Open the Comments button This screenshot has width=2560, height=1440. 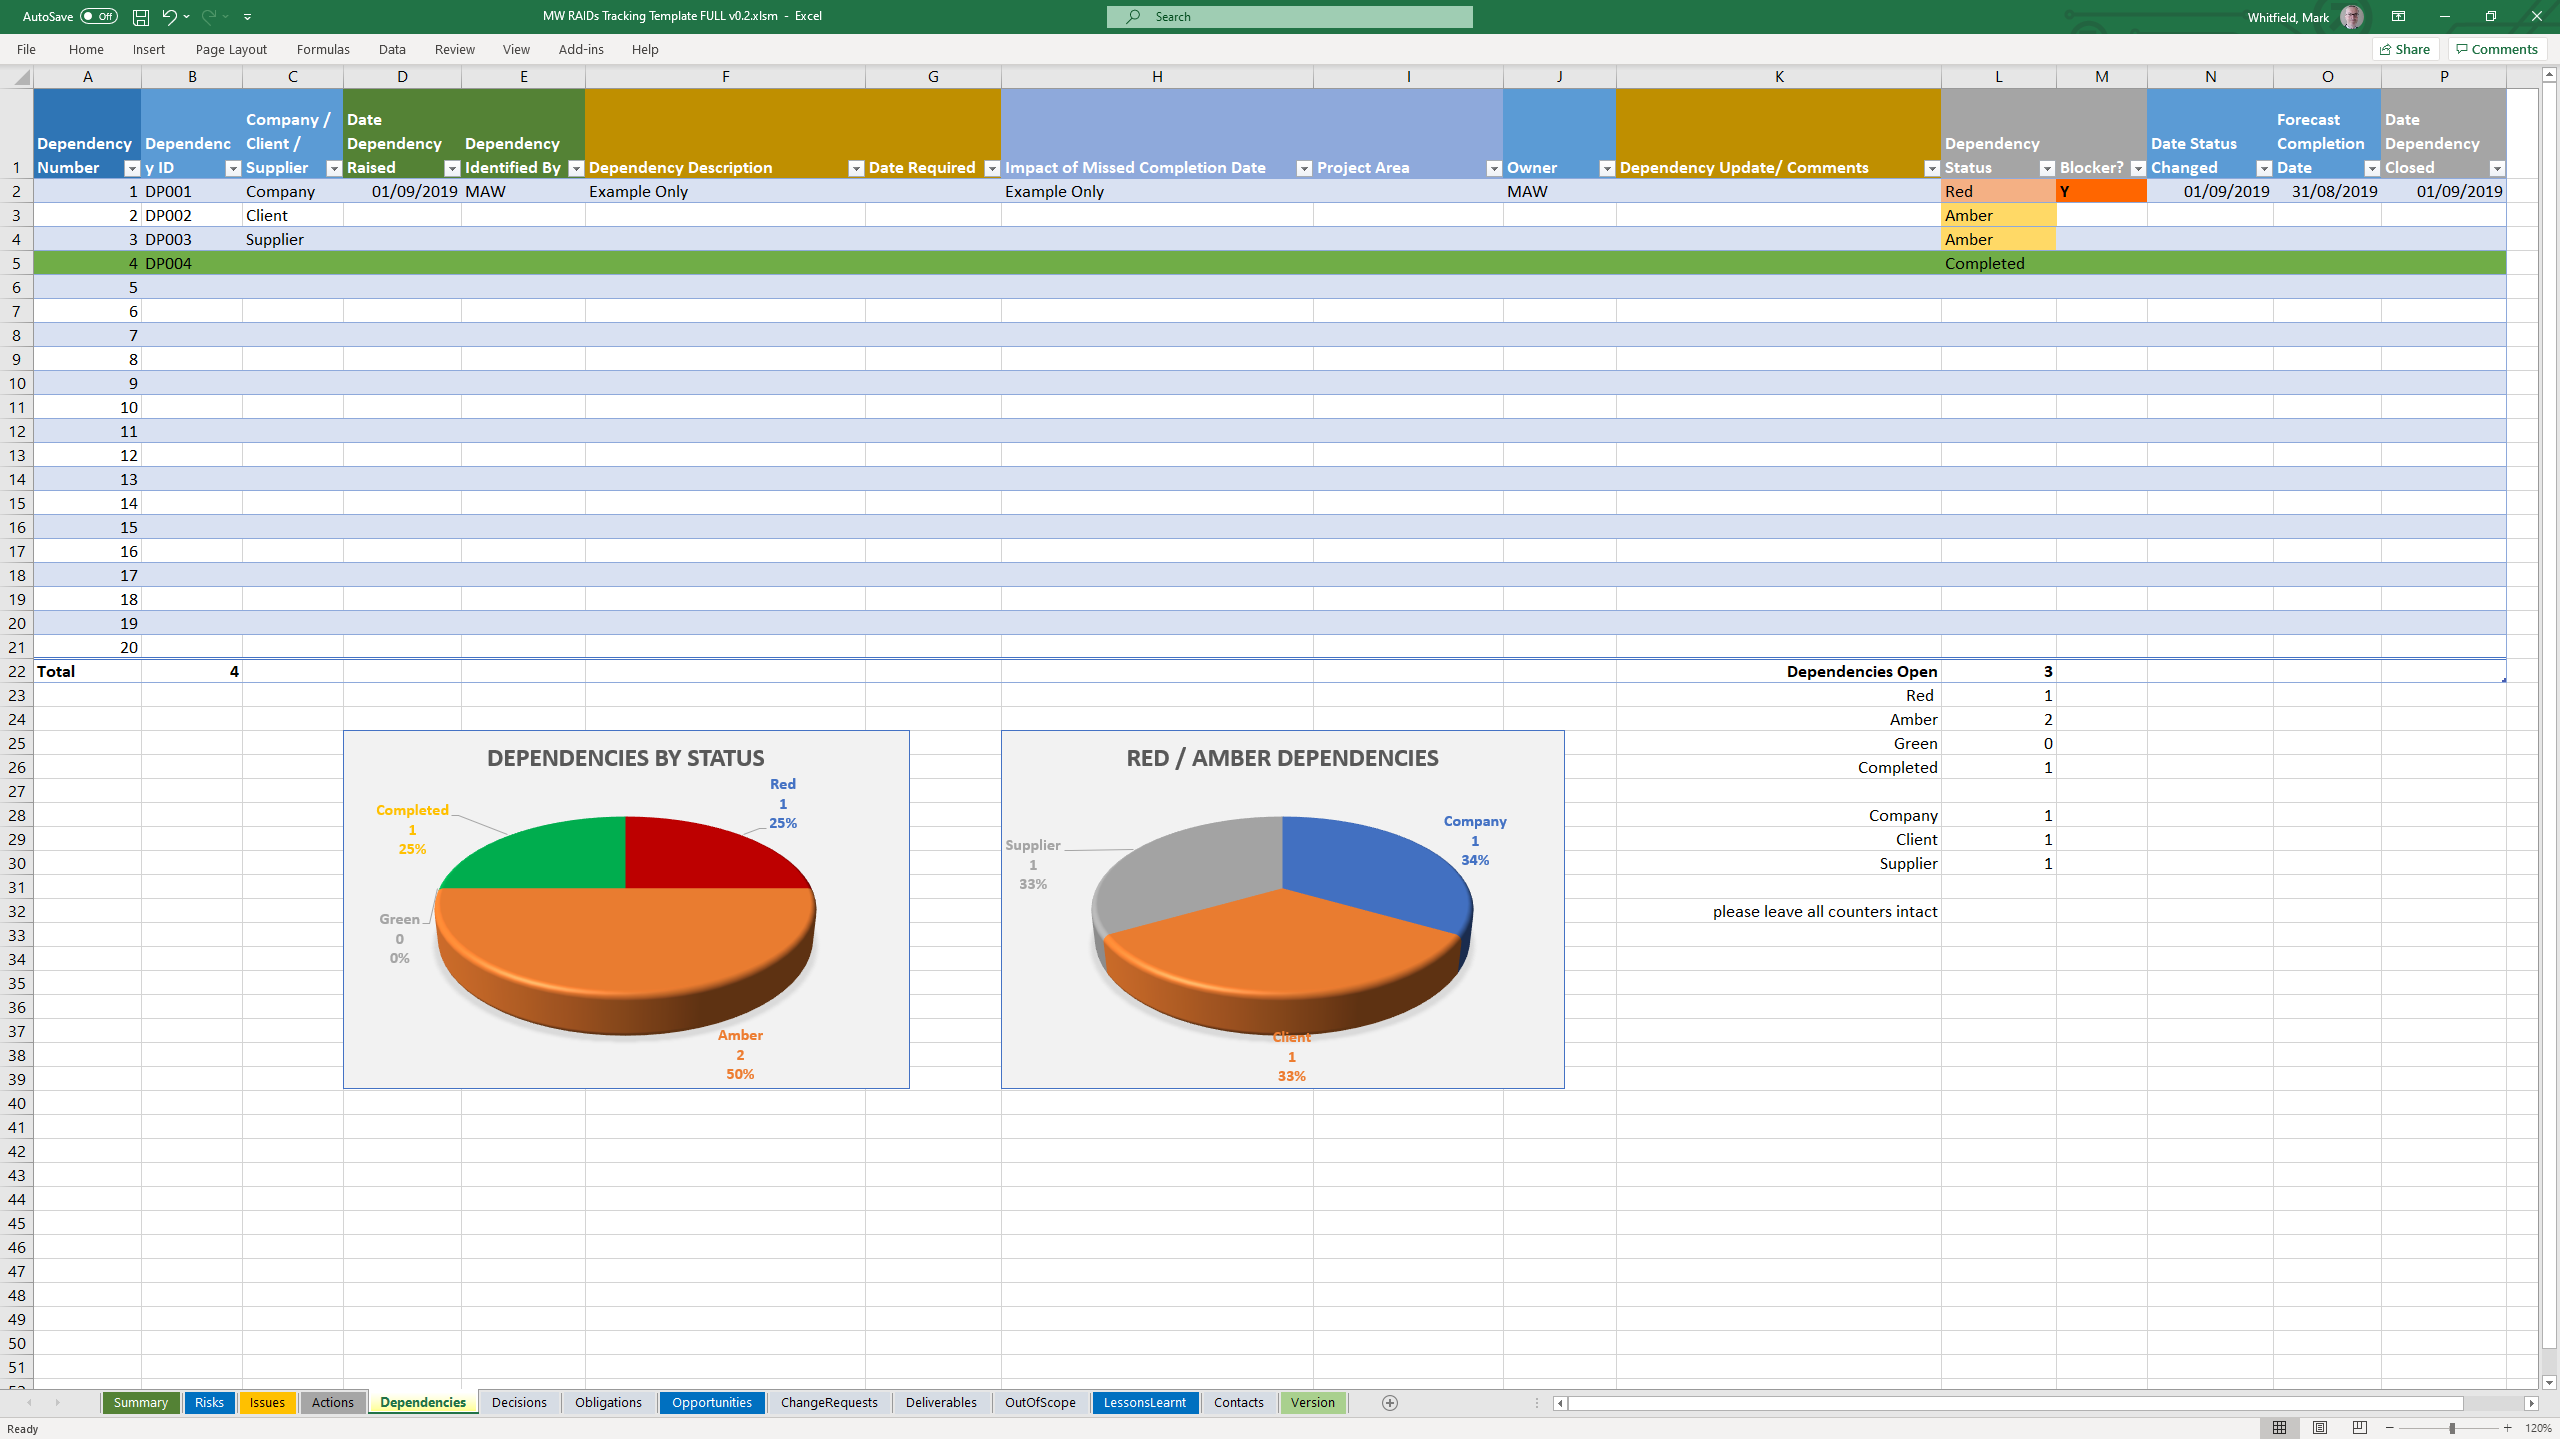[x=2497, y=49]
